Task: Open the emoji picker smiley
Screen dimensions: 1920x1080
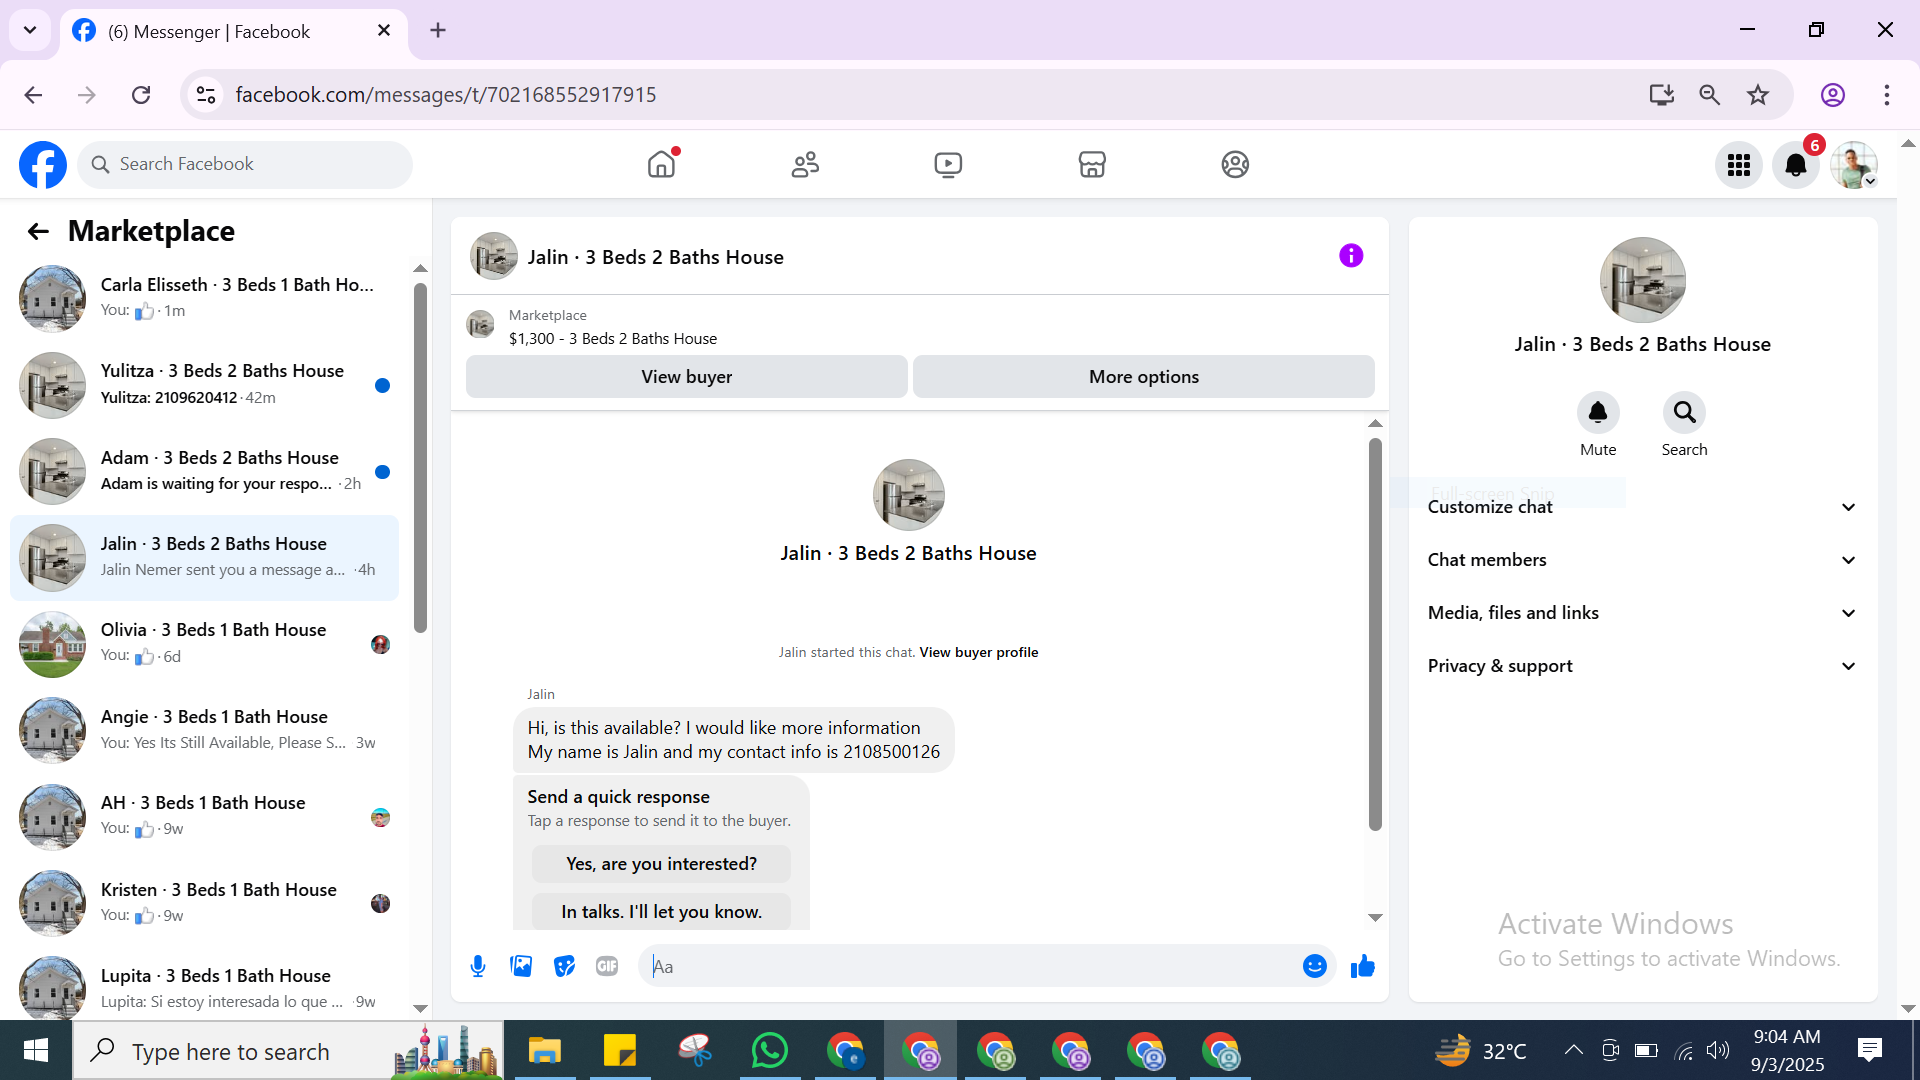Action: (x=1315, y=966)
